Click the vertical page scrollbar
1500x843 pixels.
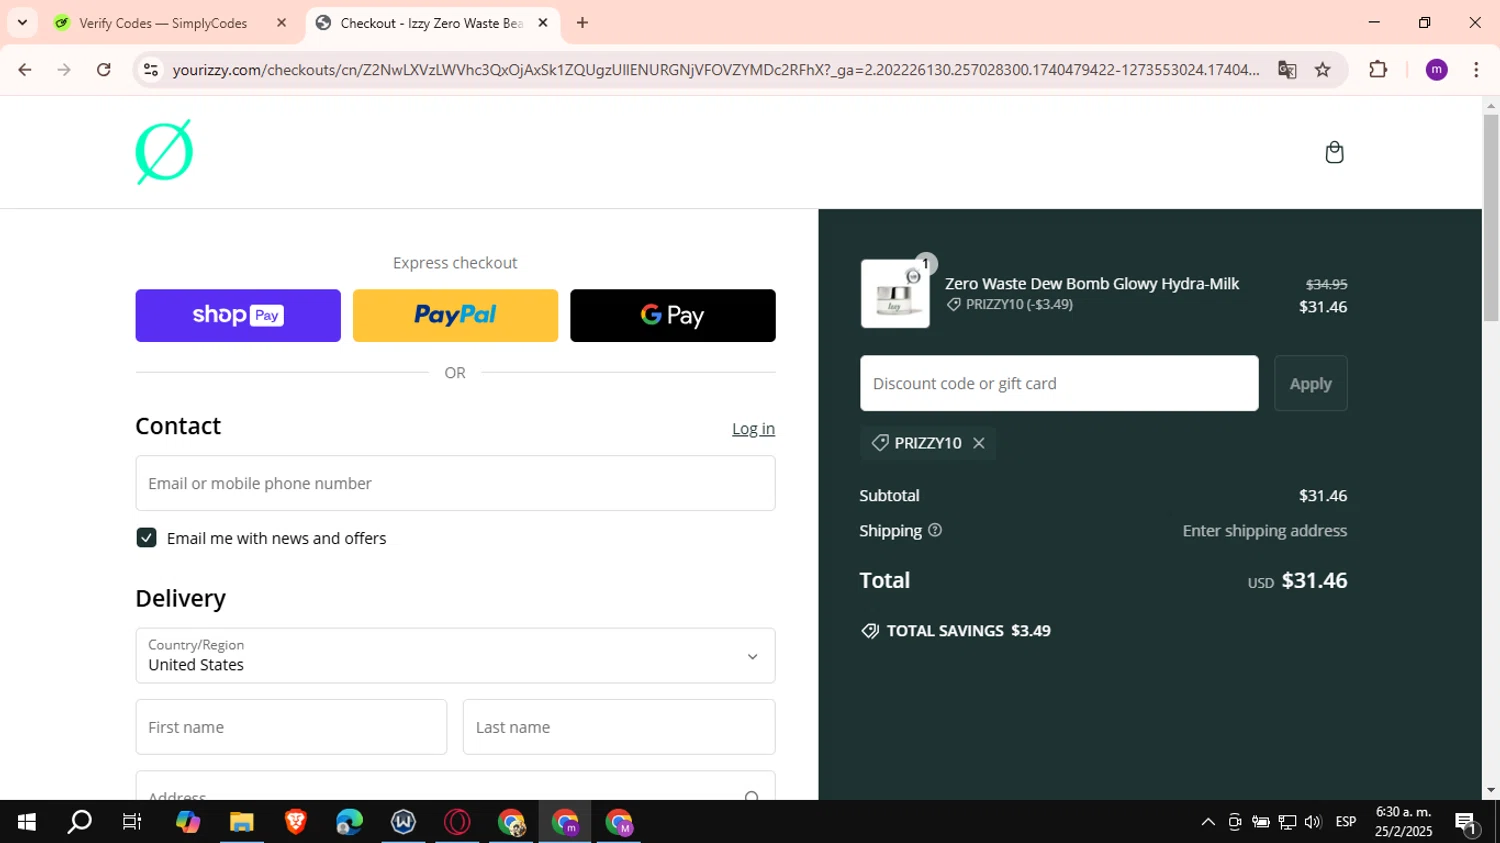click(x=1491, y=218)
